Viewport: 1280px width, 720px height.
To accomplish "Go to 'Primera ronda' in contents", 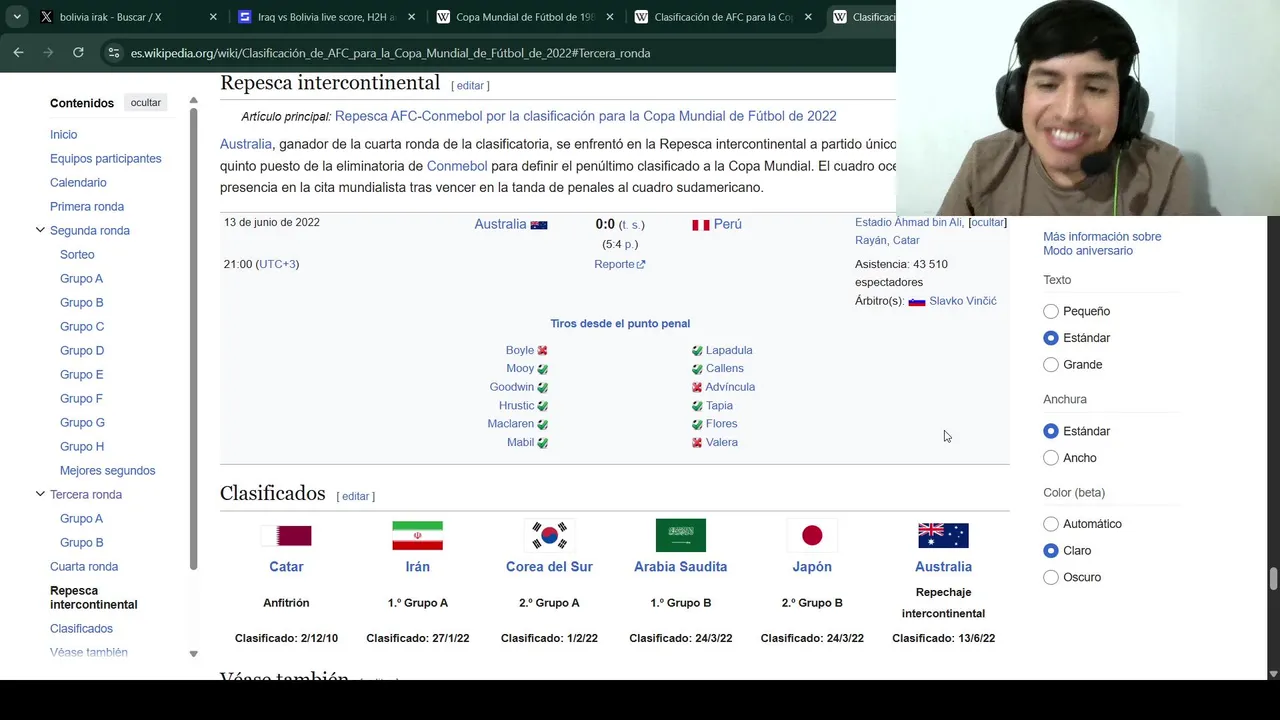I will coord(87,206).
